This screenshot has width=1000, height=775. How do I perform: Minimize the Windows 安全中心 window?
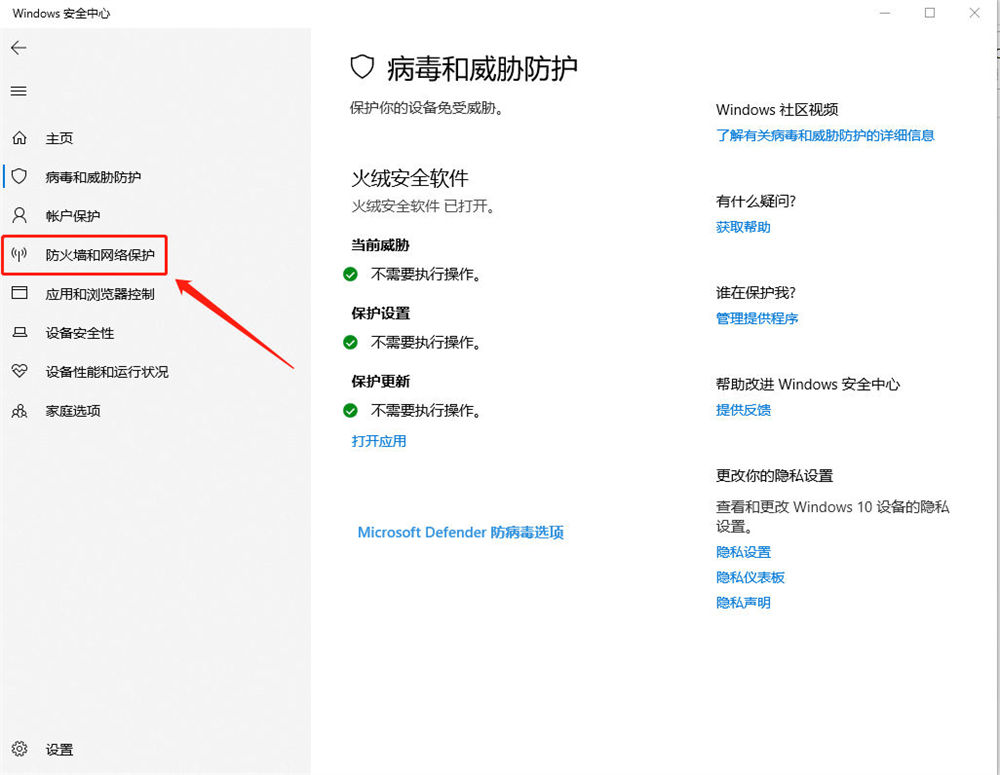[x=885, y=13]
